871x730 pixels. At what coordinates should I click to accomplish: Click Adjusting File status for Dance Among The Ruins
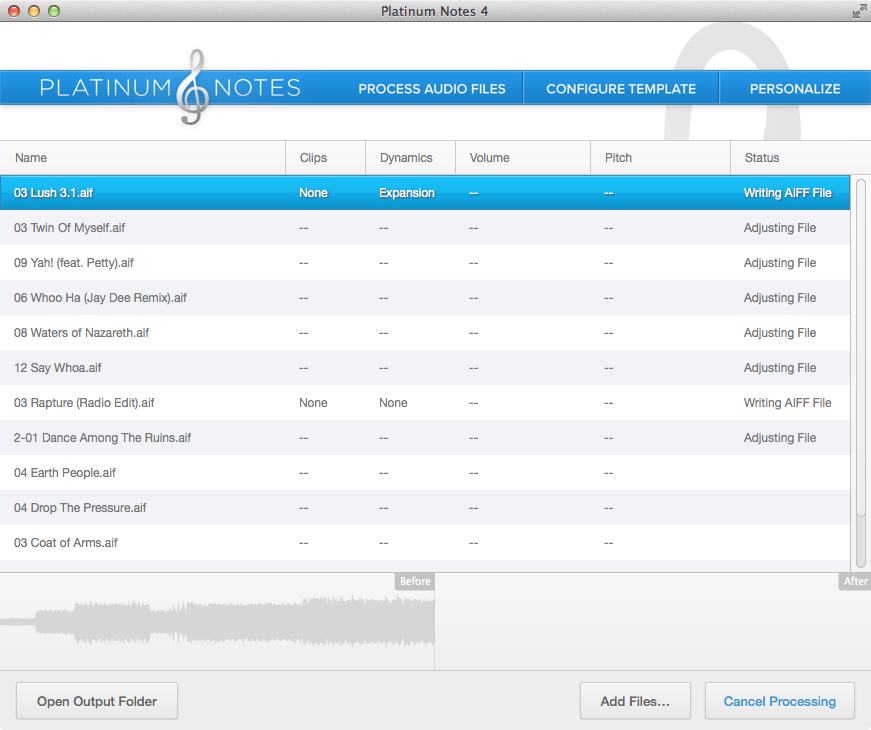(x=780, y=438)
